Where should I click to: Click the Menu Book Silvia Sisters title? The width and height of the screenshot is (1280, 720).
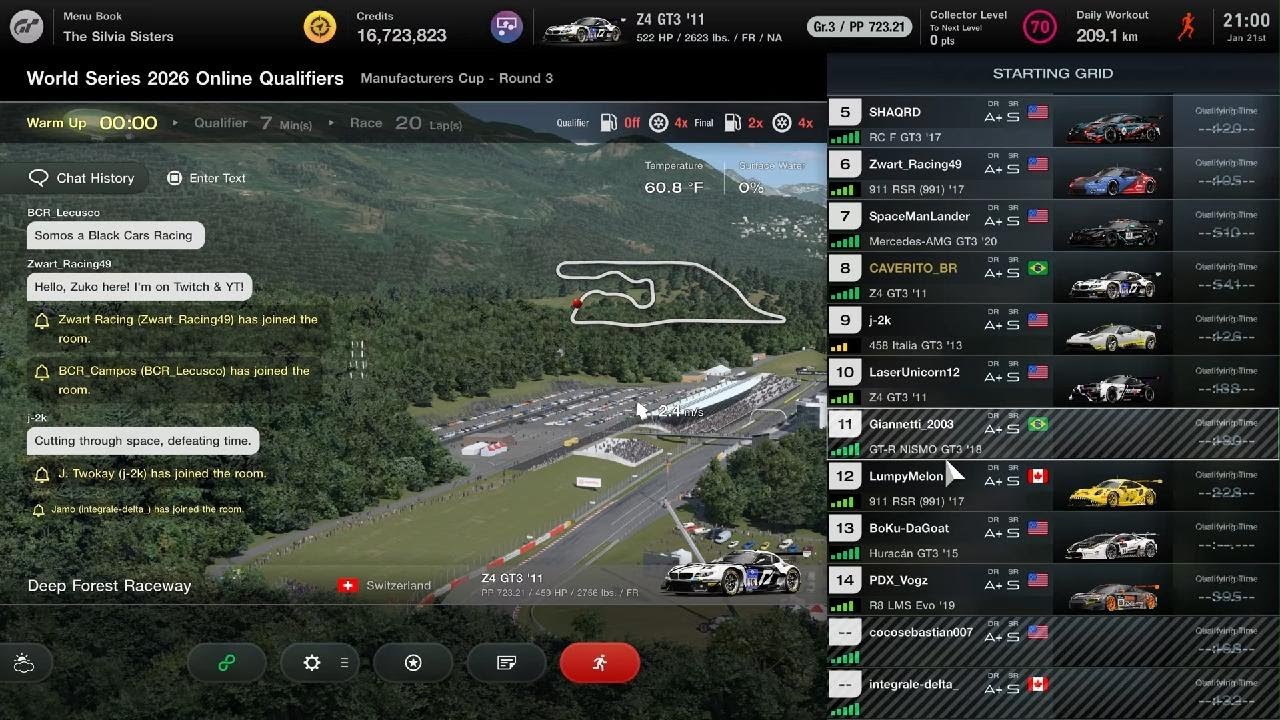[118, 28]
